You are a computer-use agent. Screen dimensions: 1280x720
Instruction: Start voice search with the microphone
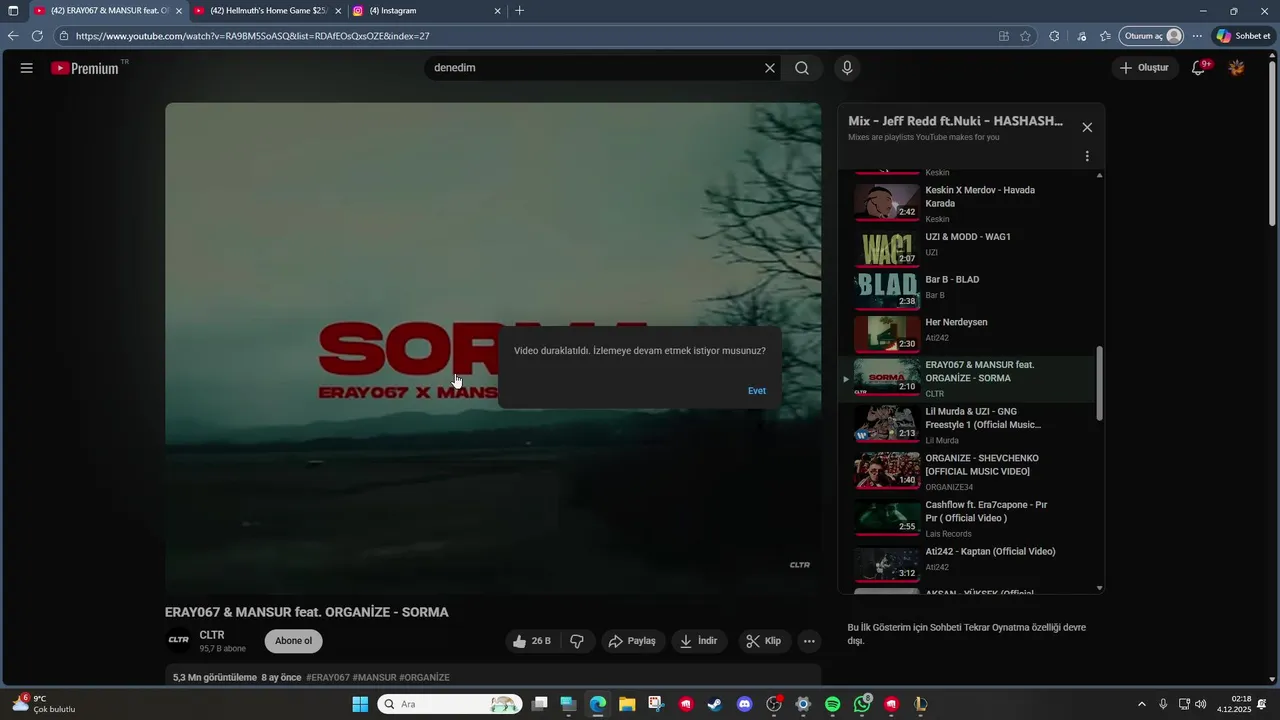(x=847, y=68)
